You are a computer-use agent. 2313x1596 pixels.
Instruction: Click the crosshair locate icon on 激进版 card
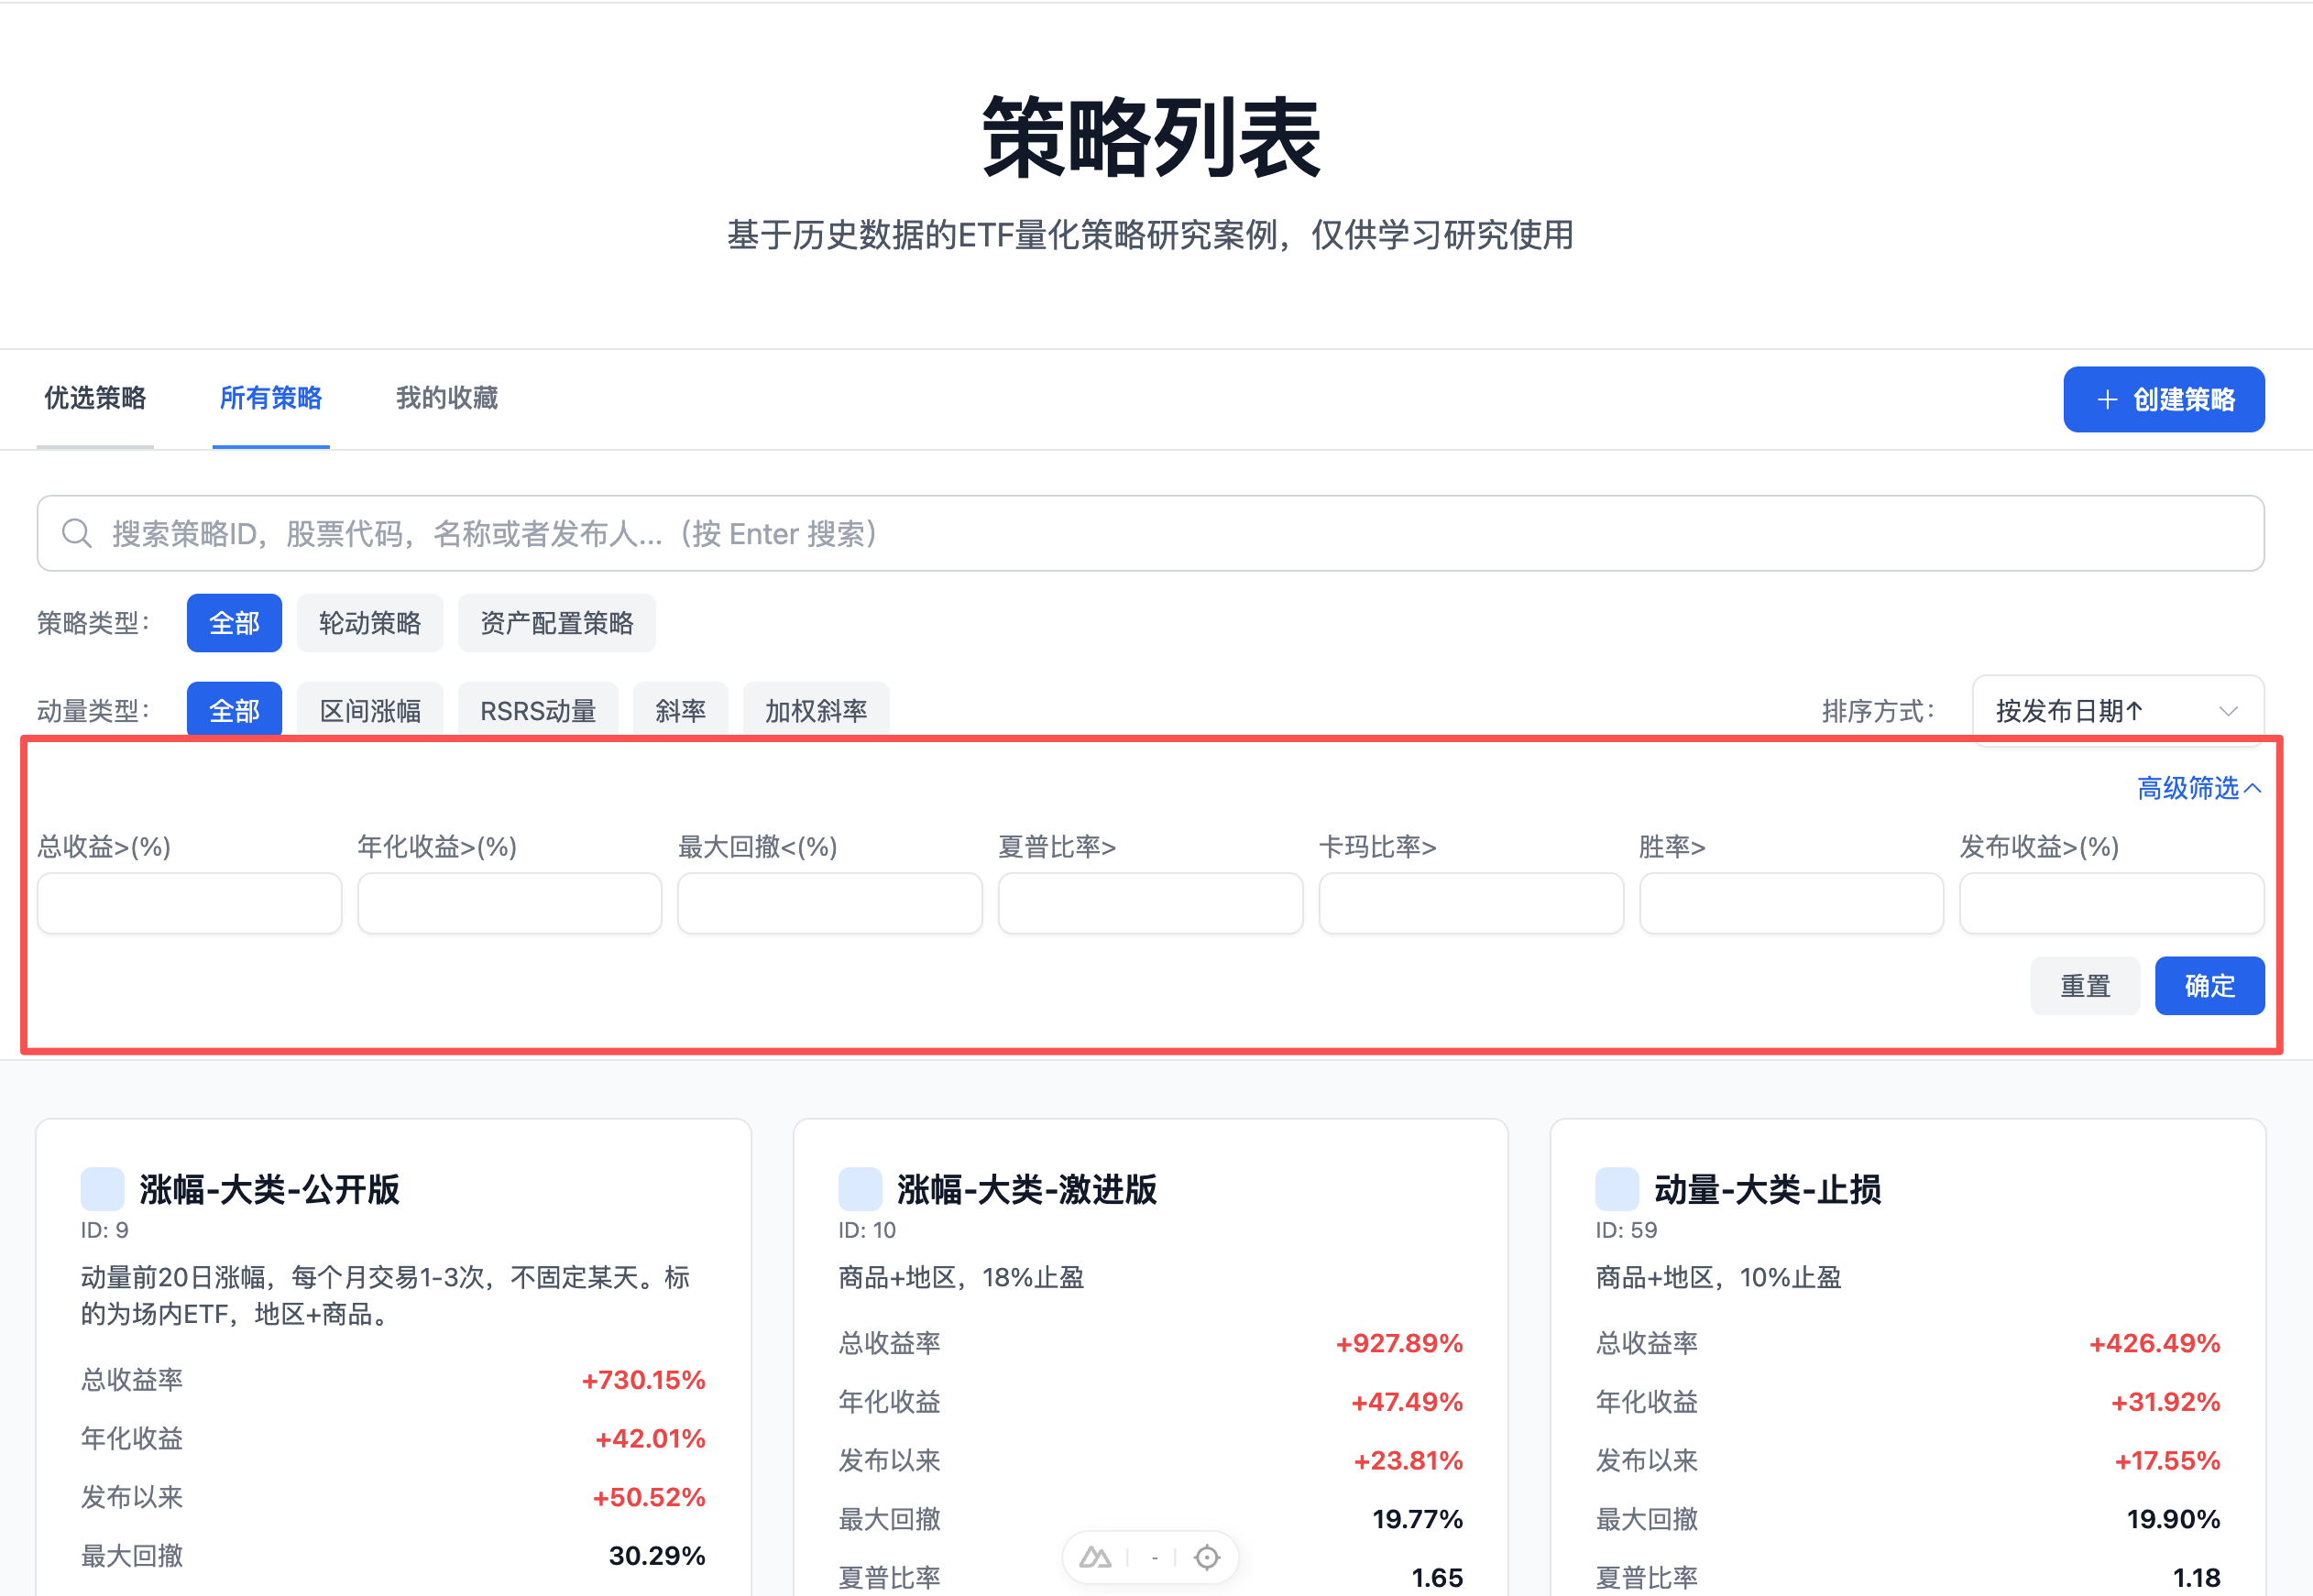(1207, 1557)
